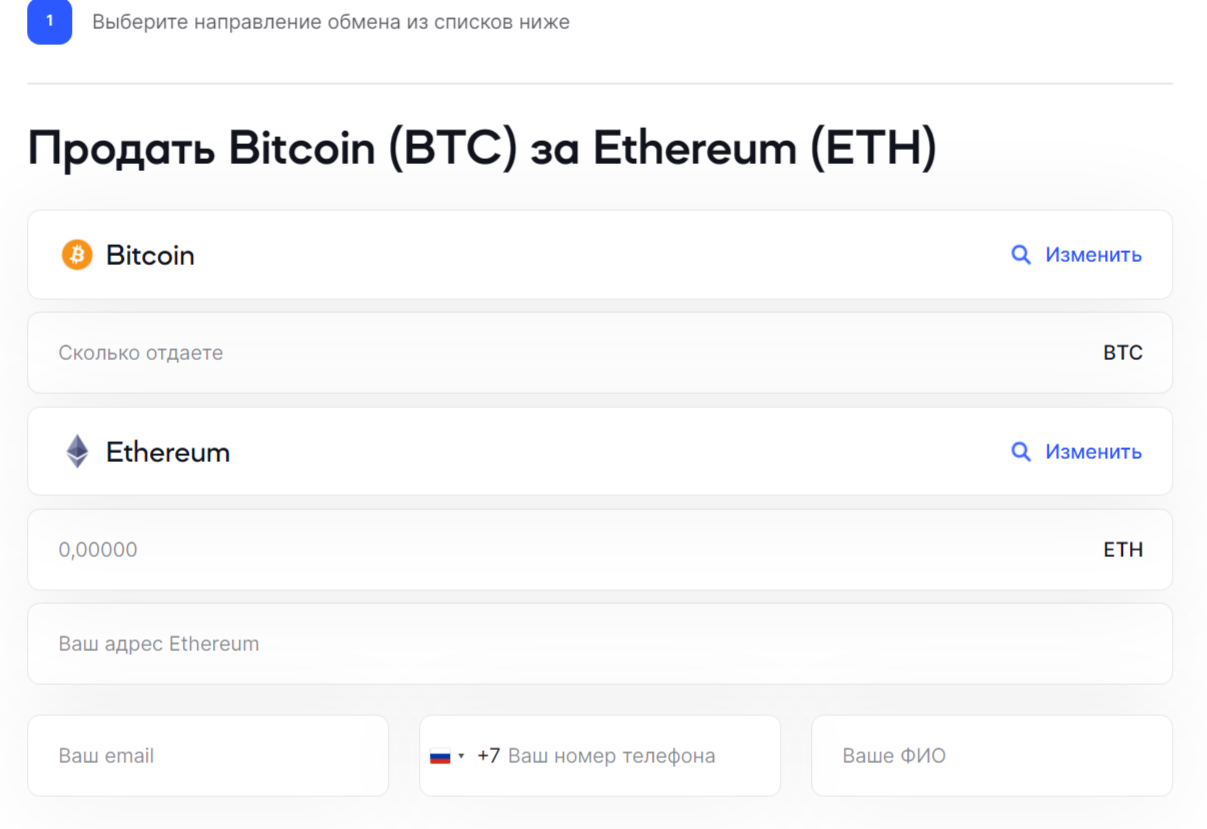Click the "Ваш email" input field
Screen dimensions: 1207x829
click(208, 756)
